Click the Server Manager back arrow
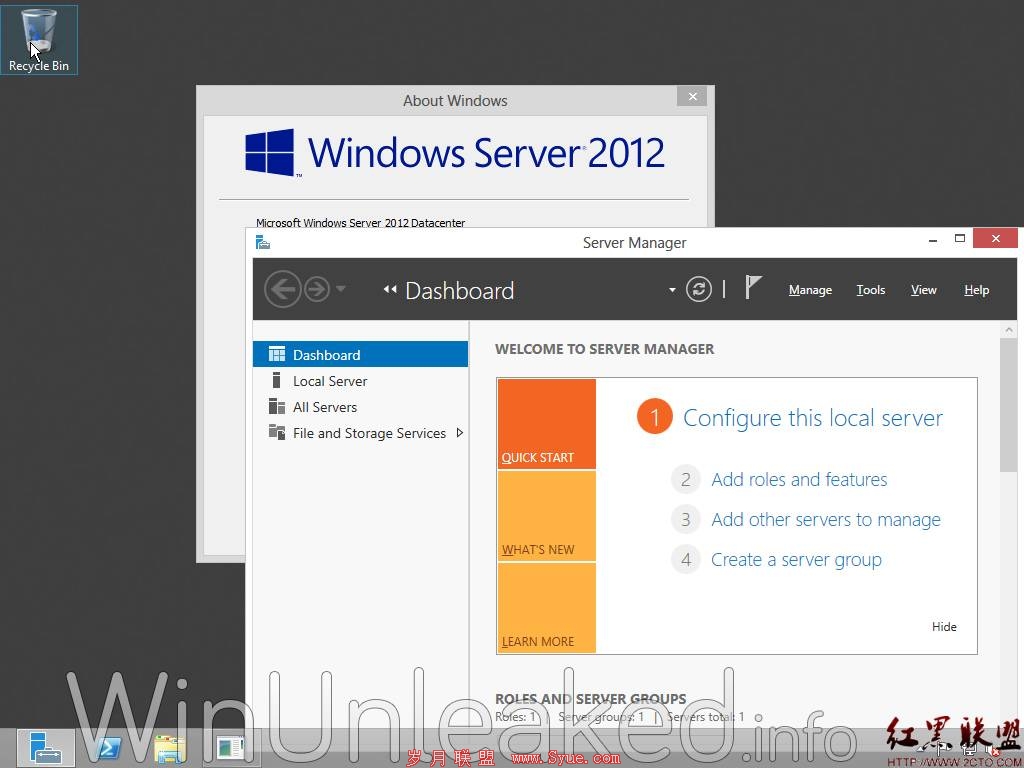The height and width of the screenshot is (768, 1024). tap(283, 289)
